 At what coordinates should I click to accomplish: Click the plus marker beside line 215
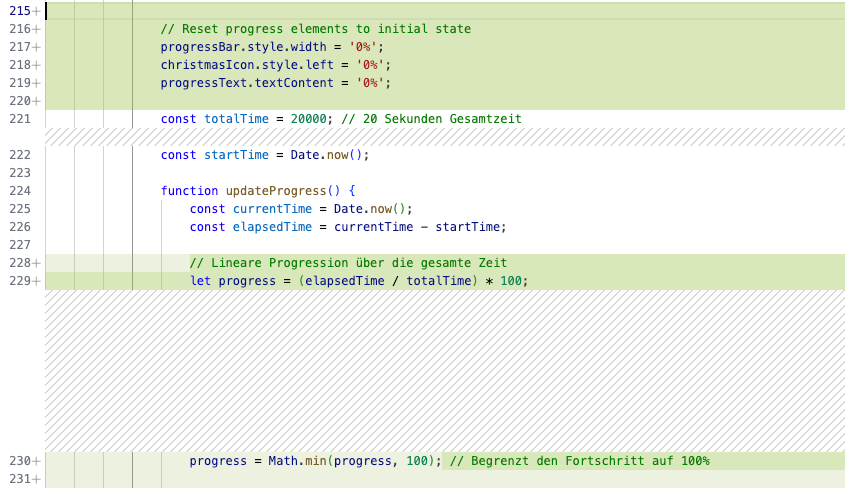[36, 11]
